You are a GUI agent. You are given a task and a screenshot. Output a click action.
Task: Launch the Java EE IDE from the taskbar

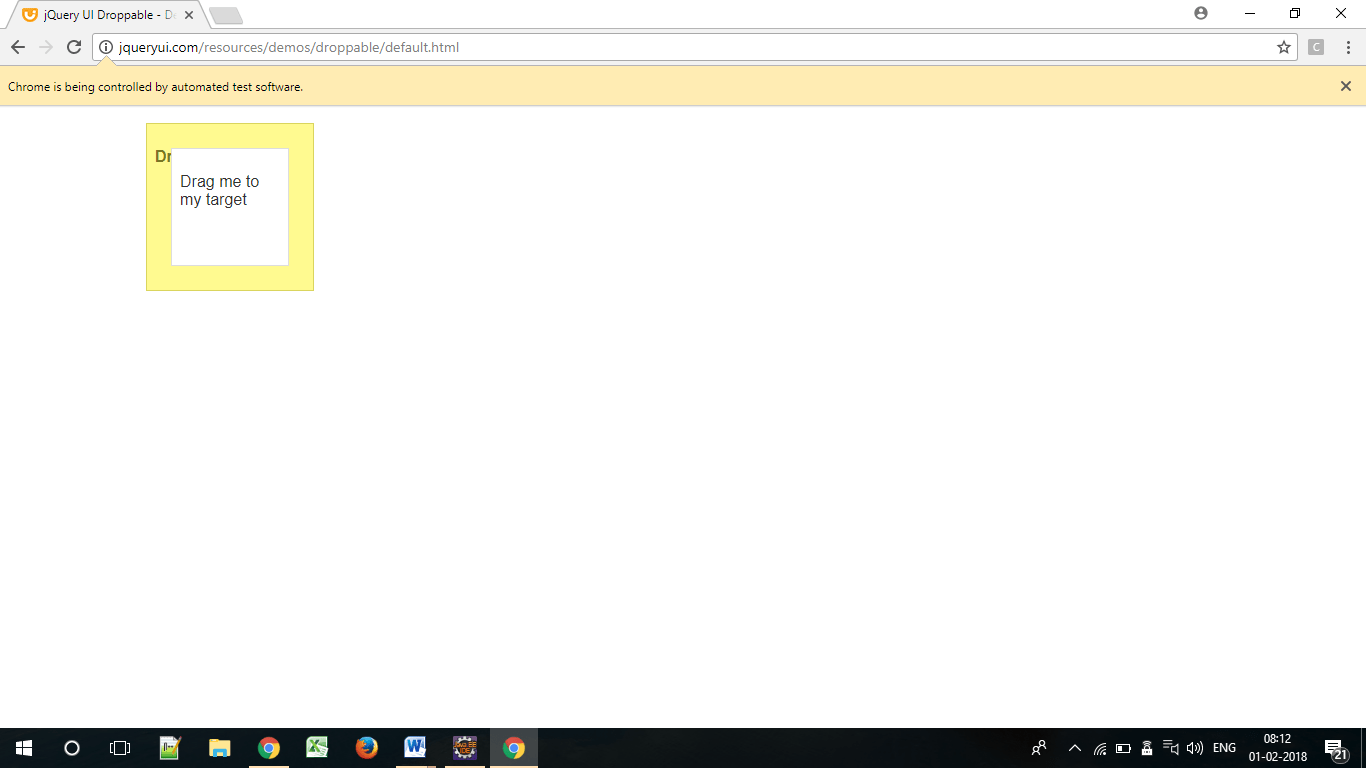point(464,747)
